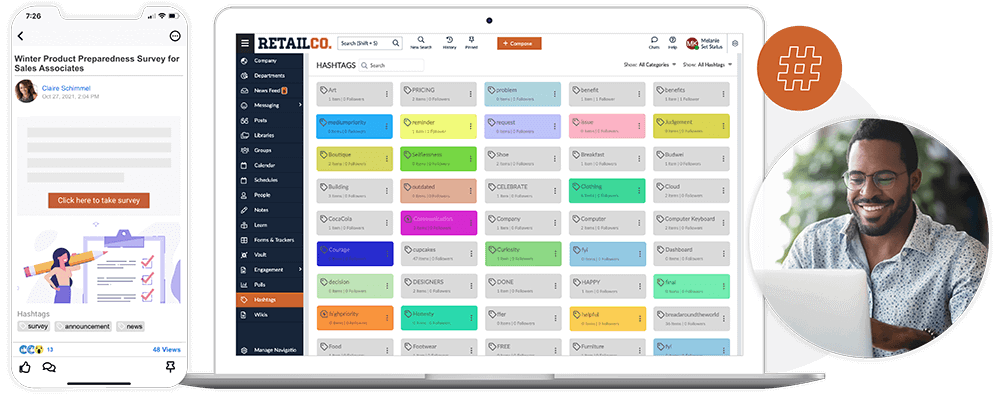Tap the thumbs-up like icon on phone
This screenshot has width=1000, height=395.
point(25,367)
